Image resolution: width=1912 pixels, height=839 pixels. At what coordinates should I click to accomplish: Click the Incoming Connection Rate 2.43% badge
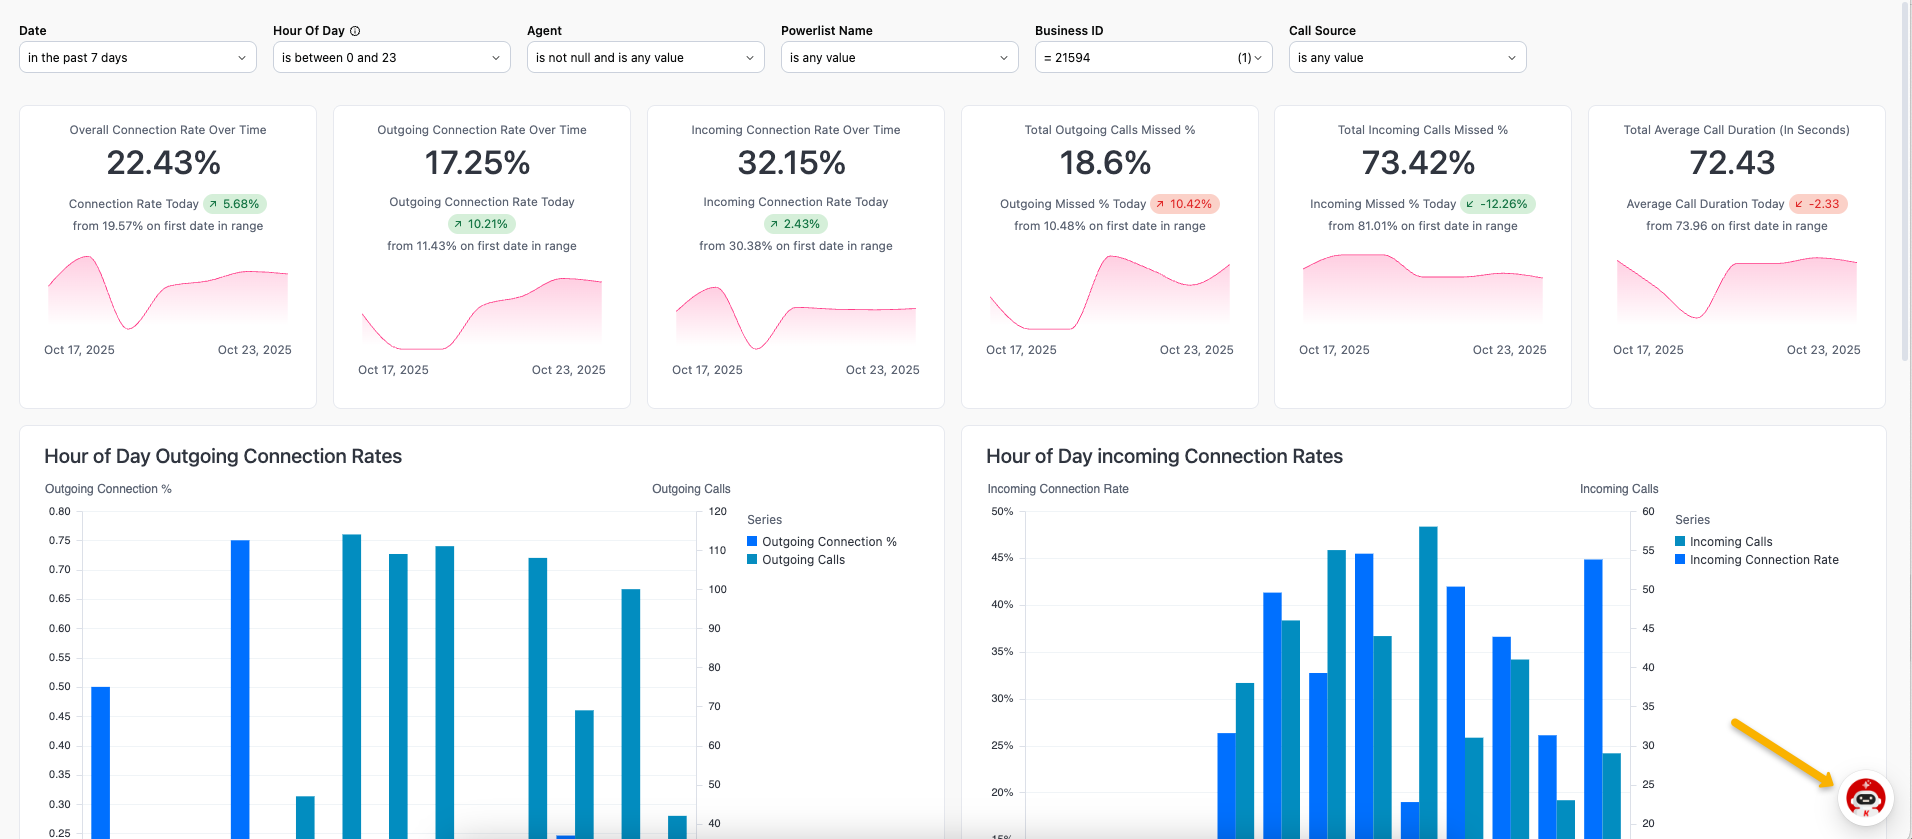coord(795,224)
